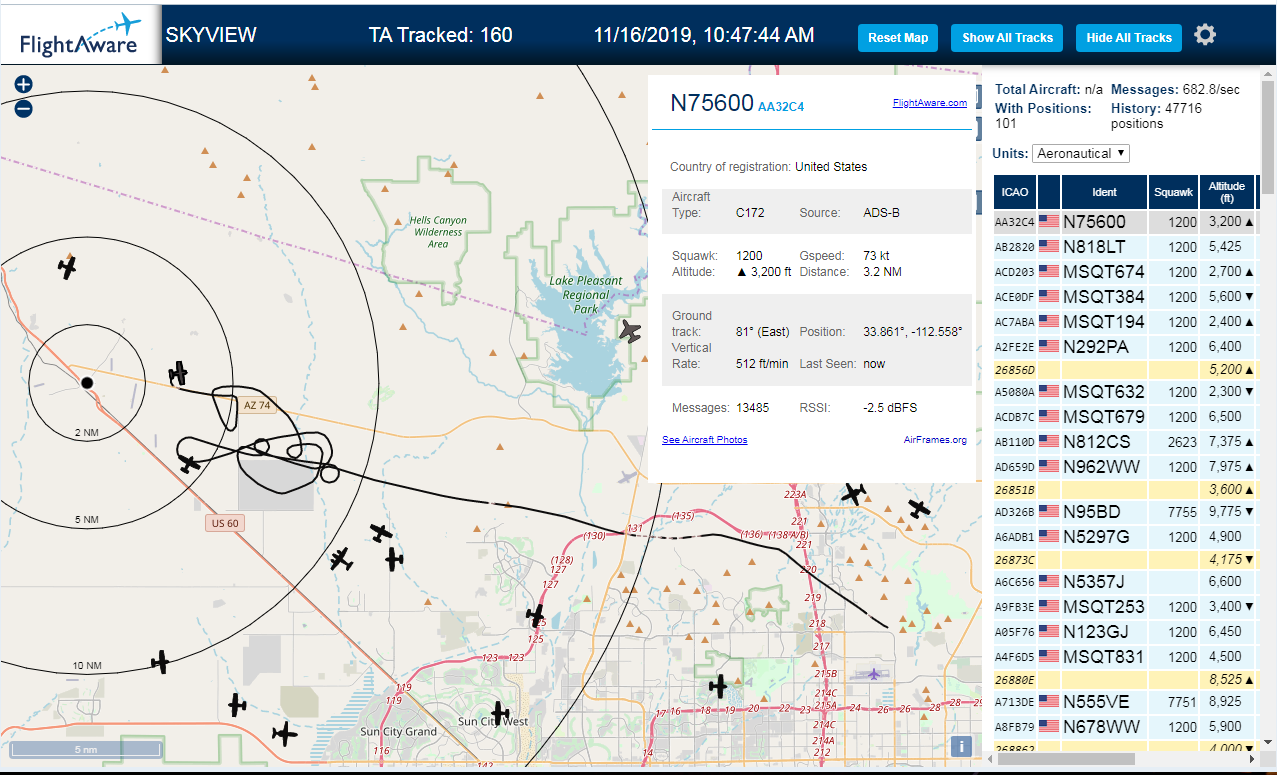
Task: Sort table by Ident column
Action: 1104,192
